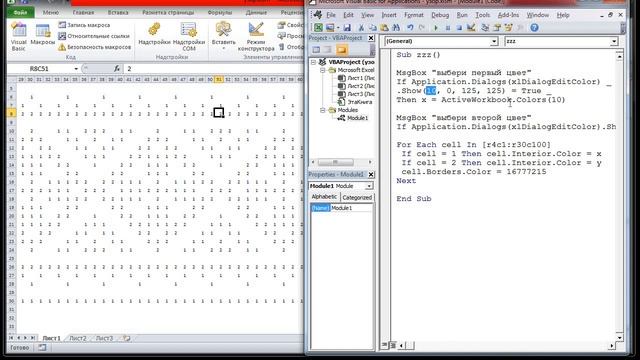Open the Excel Name Box dropdown arrow
This screenshot has width=640, height=360.
point(76,69)
